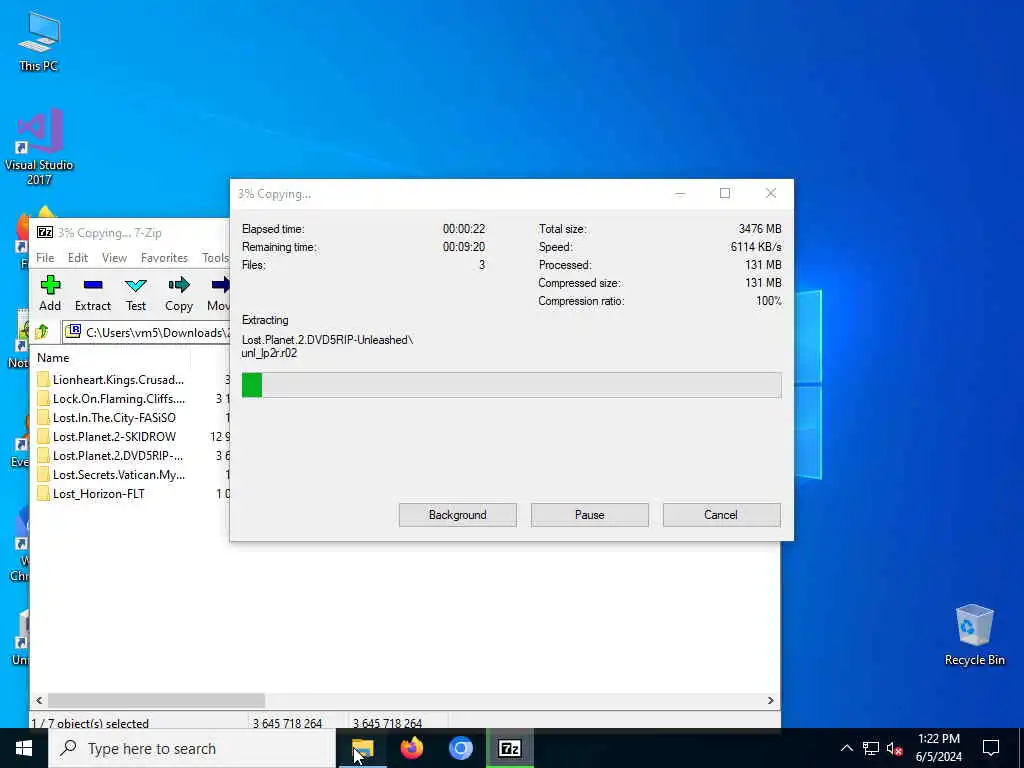
Task: Launch Chrome from the taskbar
Action: coord(460,748)
